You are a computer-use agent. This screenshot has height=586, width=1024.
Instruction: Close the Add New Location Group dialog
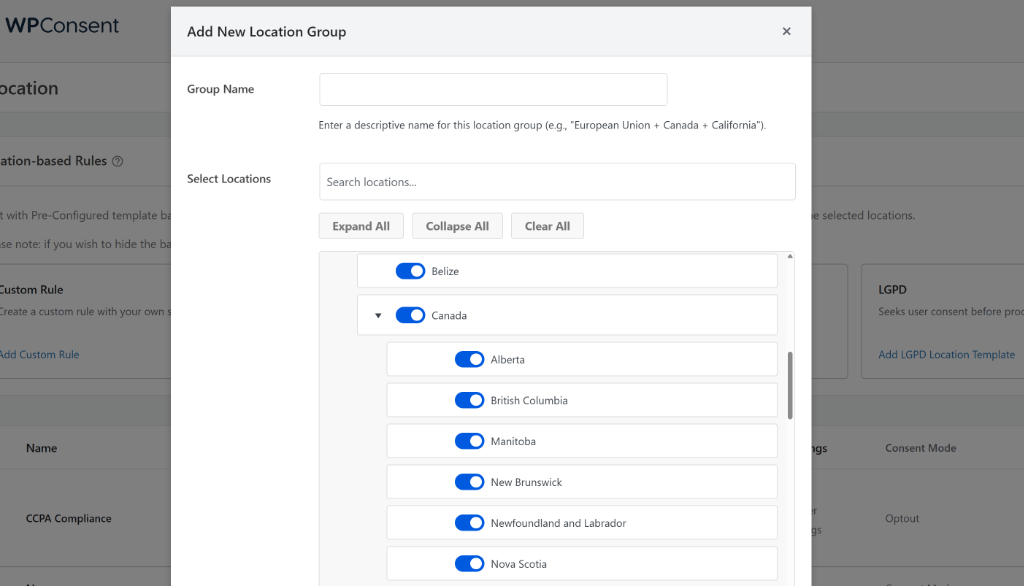[x=786, y=31]
